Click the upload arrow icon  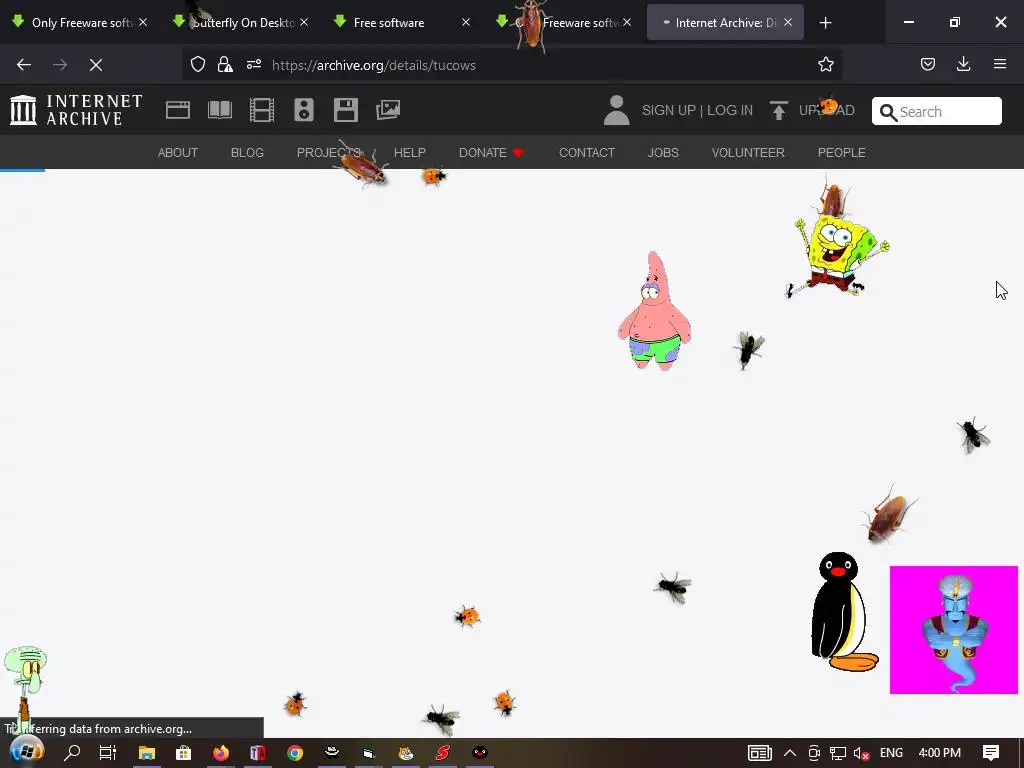(x=778, y=110)
